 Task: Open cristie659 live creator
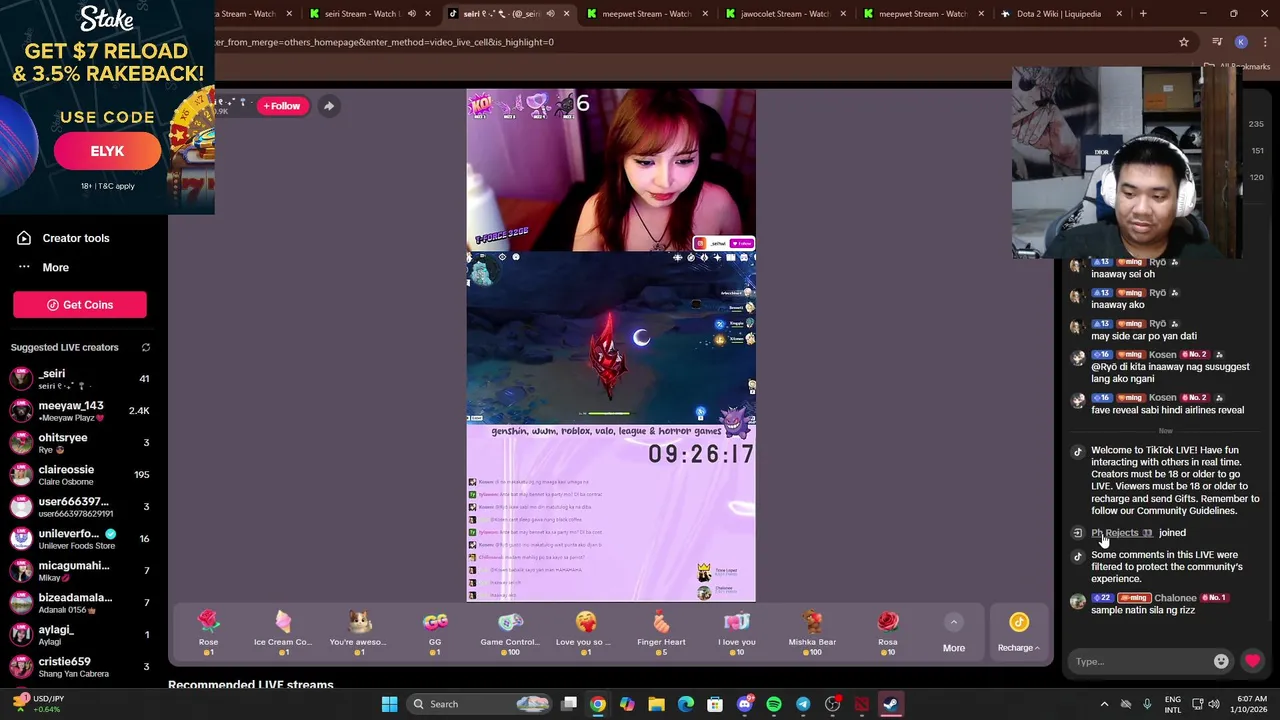[80, 667]
